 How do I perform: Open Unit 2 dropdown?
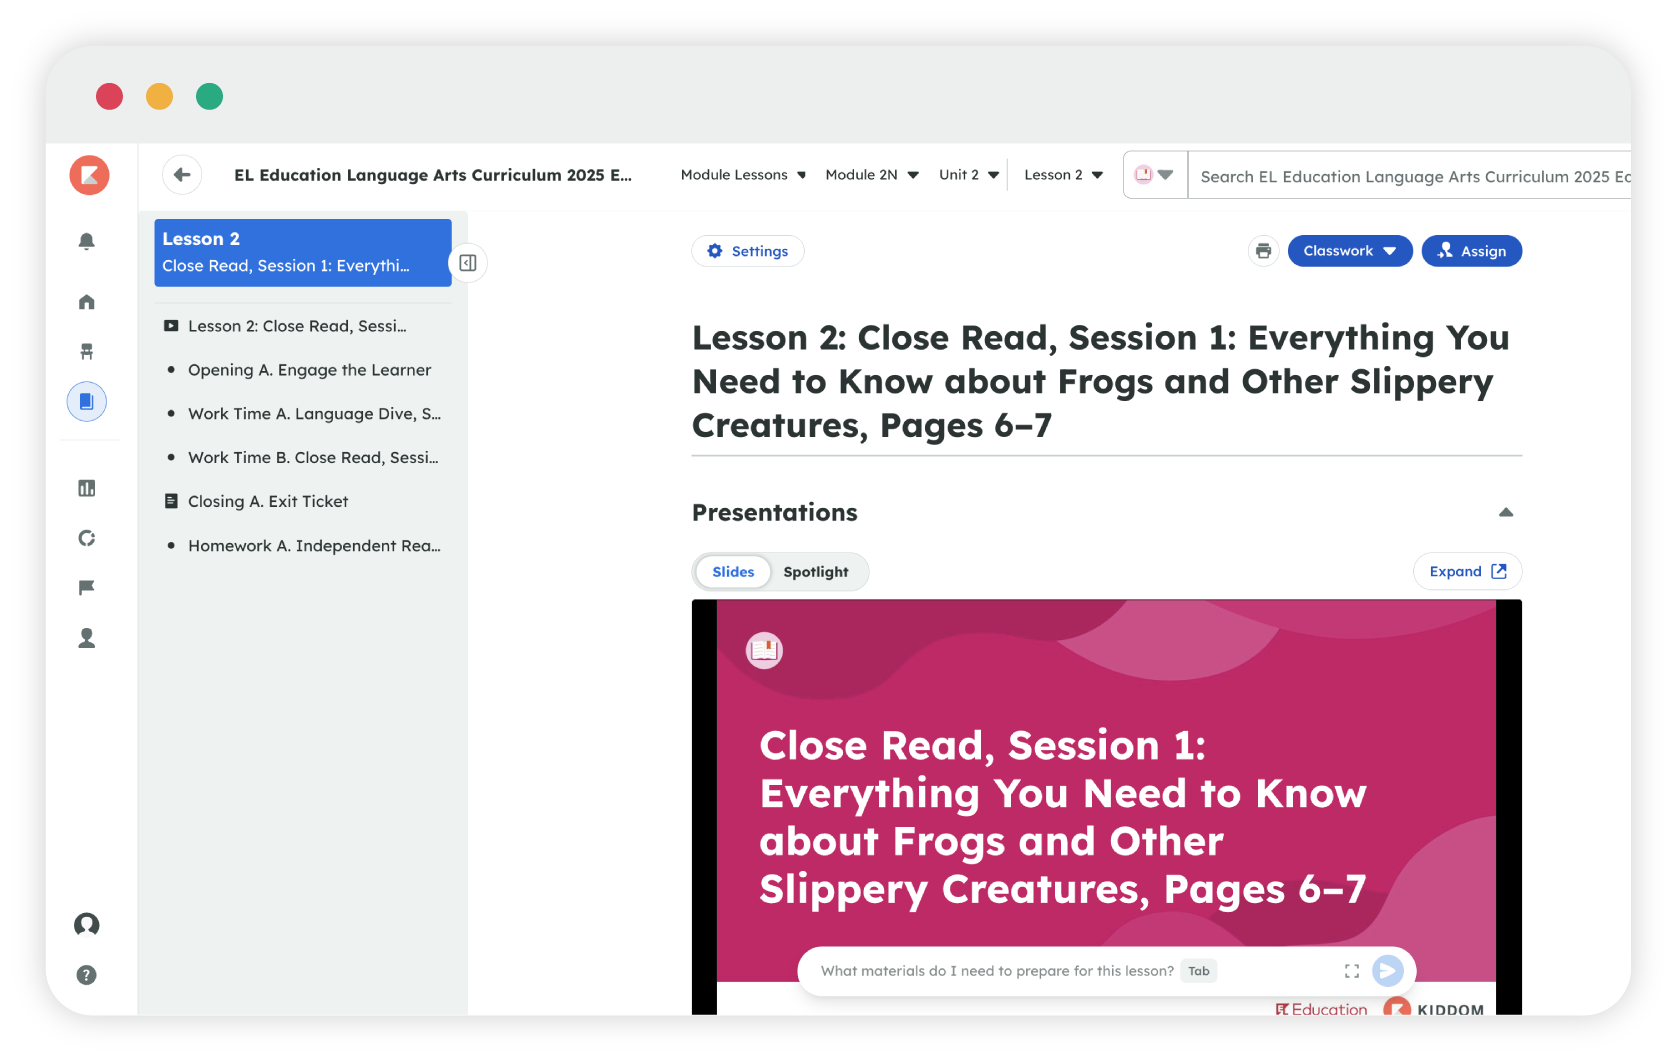[969, 175]
